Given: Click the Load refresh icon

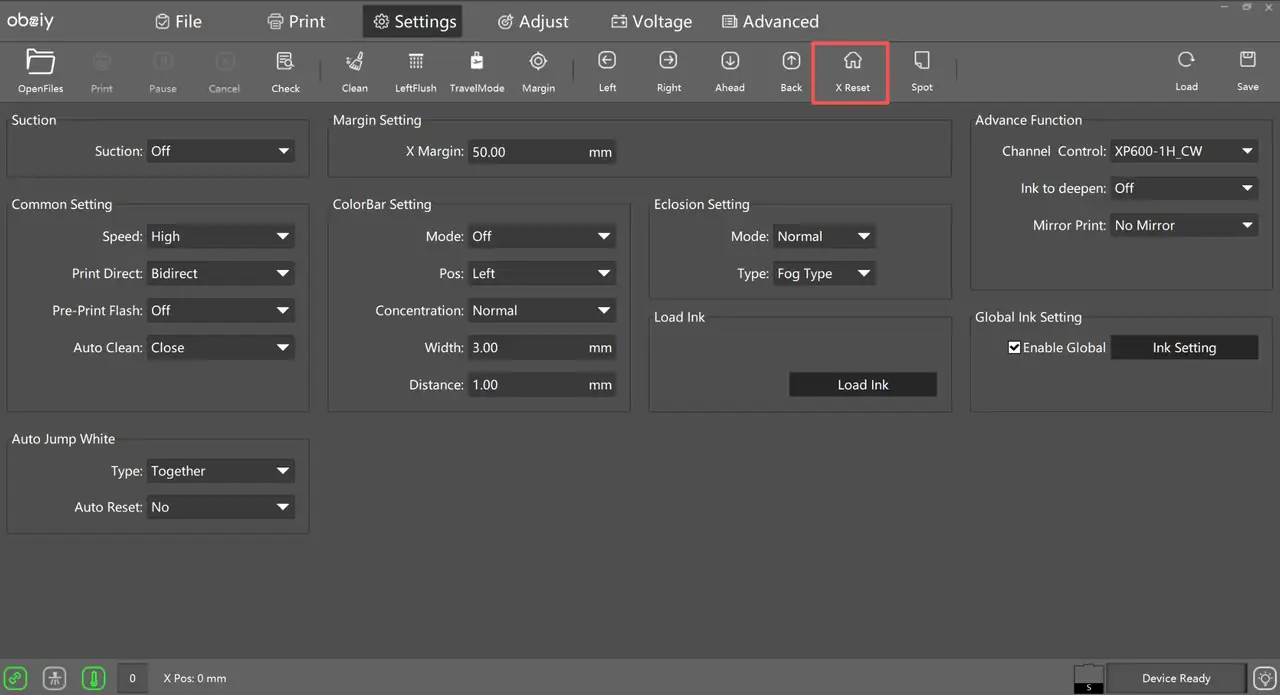Looking at the screenshot, I should coord(1186,60).
